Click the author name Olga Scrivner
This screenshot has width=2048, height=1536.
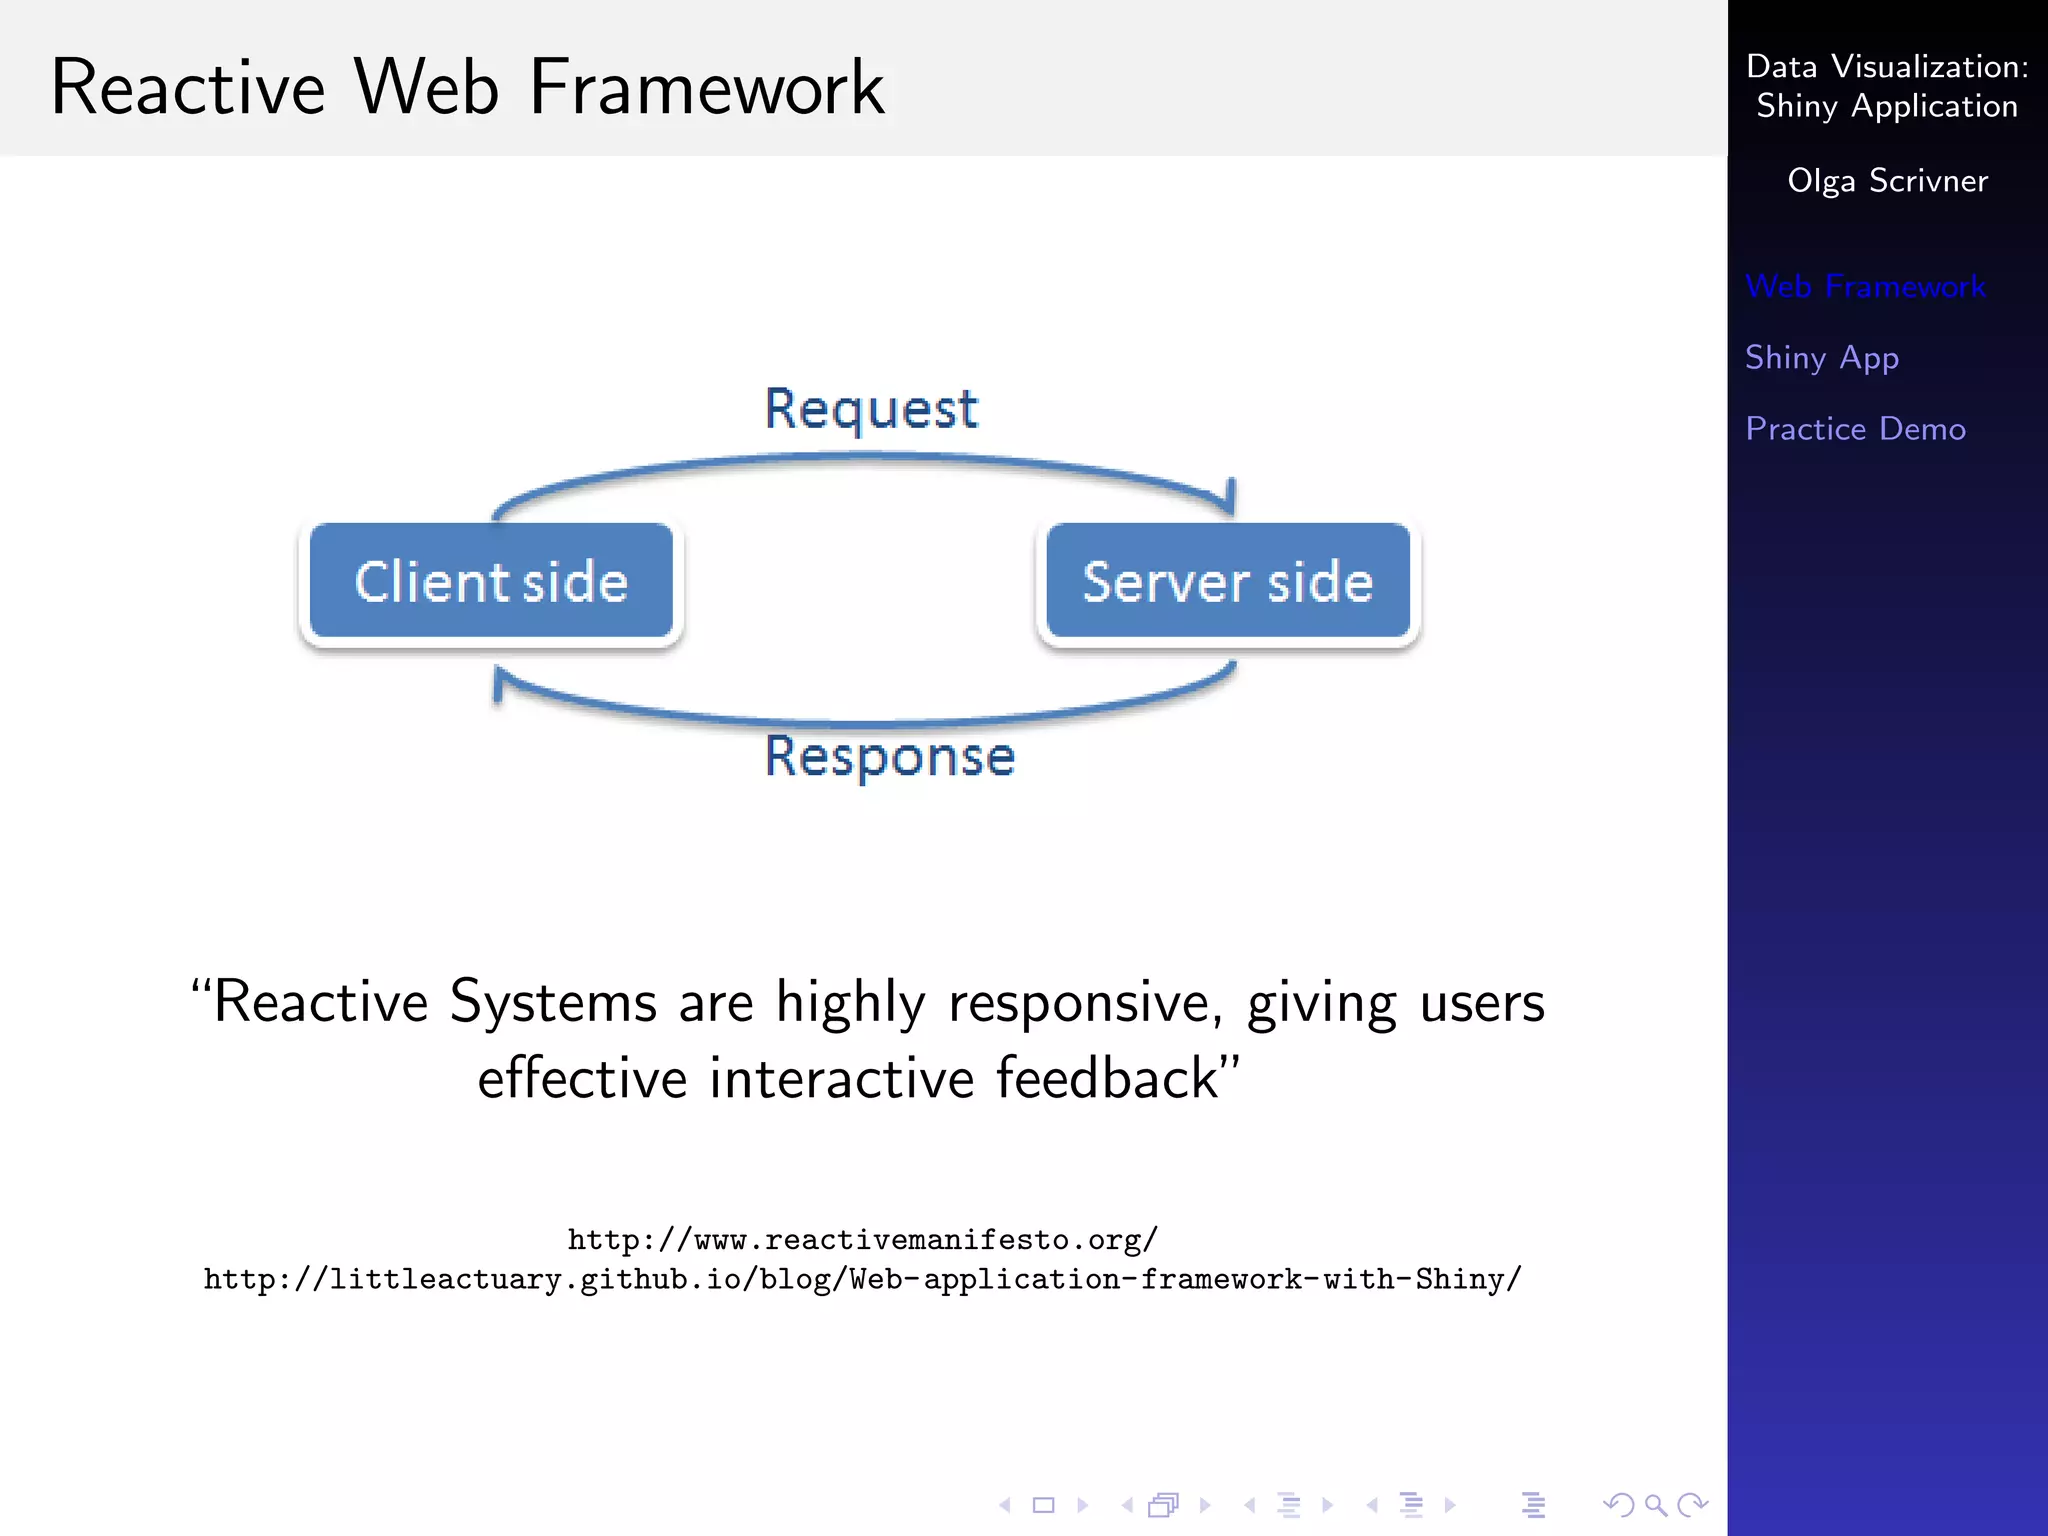point(1887,181)
